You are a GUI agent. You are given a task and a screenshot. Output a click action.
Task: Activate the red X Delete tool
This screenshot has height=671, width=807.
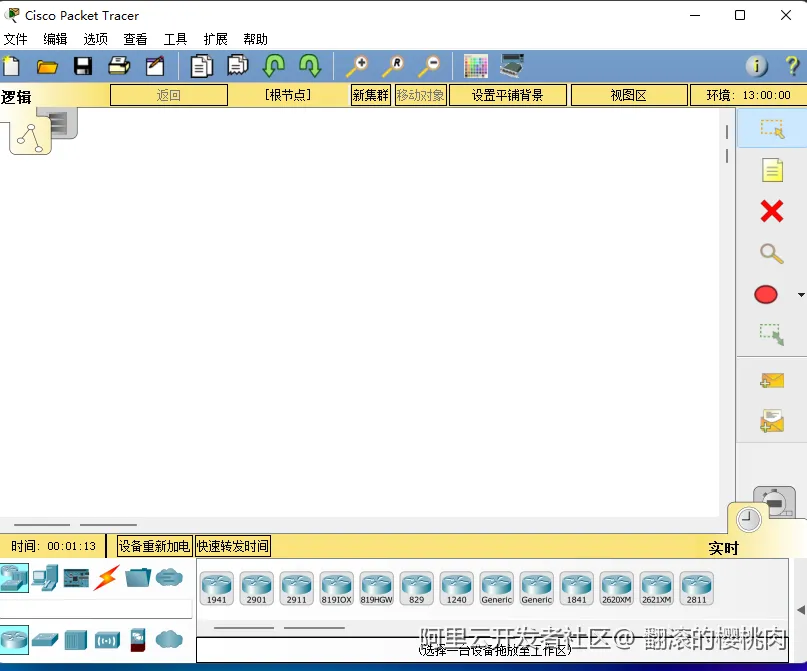coord(772,211)
